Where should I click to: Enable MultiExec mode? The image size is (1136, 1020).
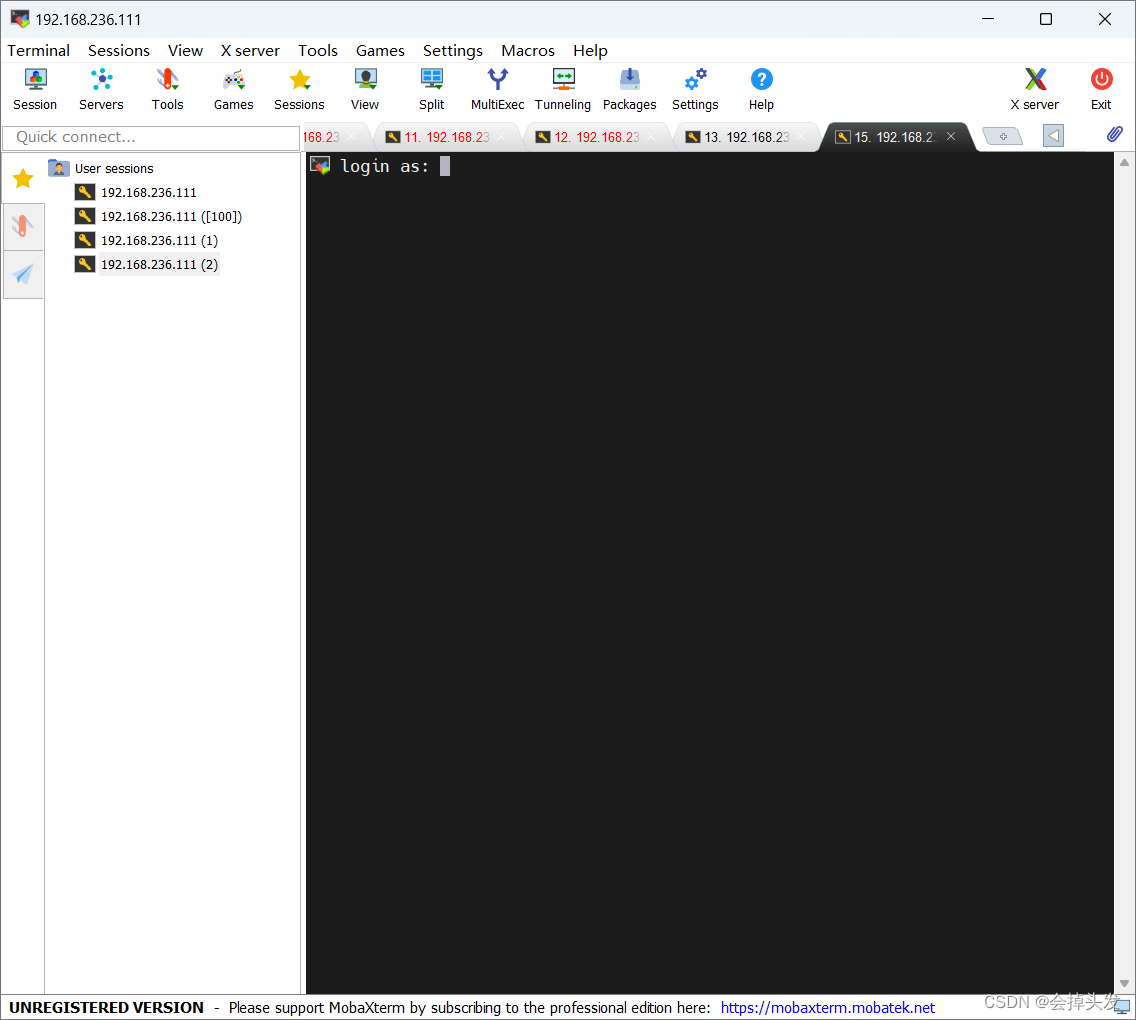[x=497, y=88]
